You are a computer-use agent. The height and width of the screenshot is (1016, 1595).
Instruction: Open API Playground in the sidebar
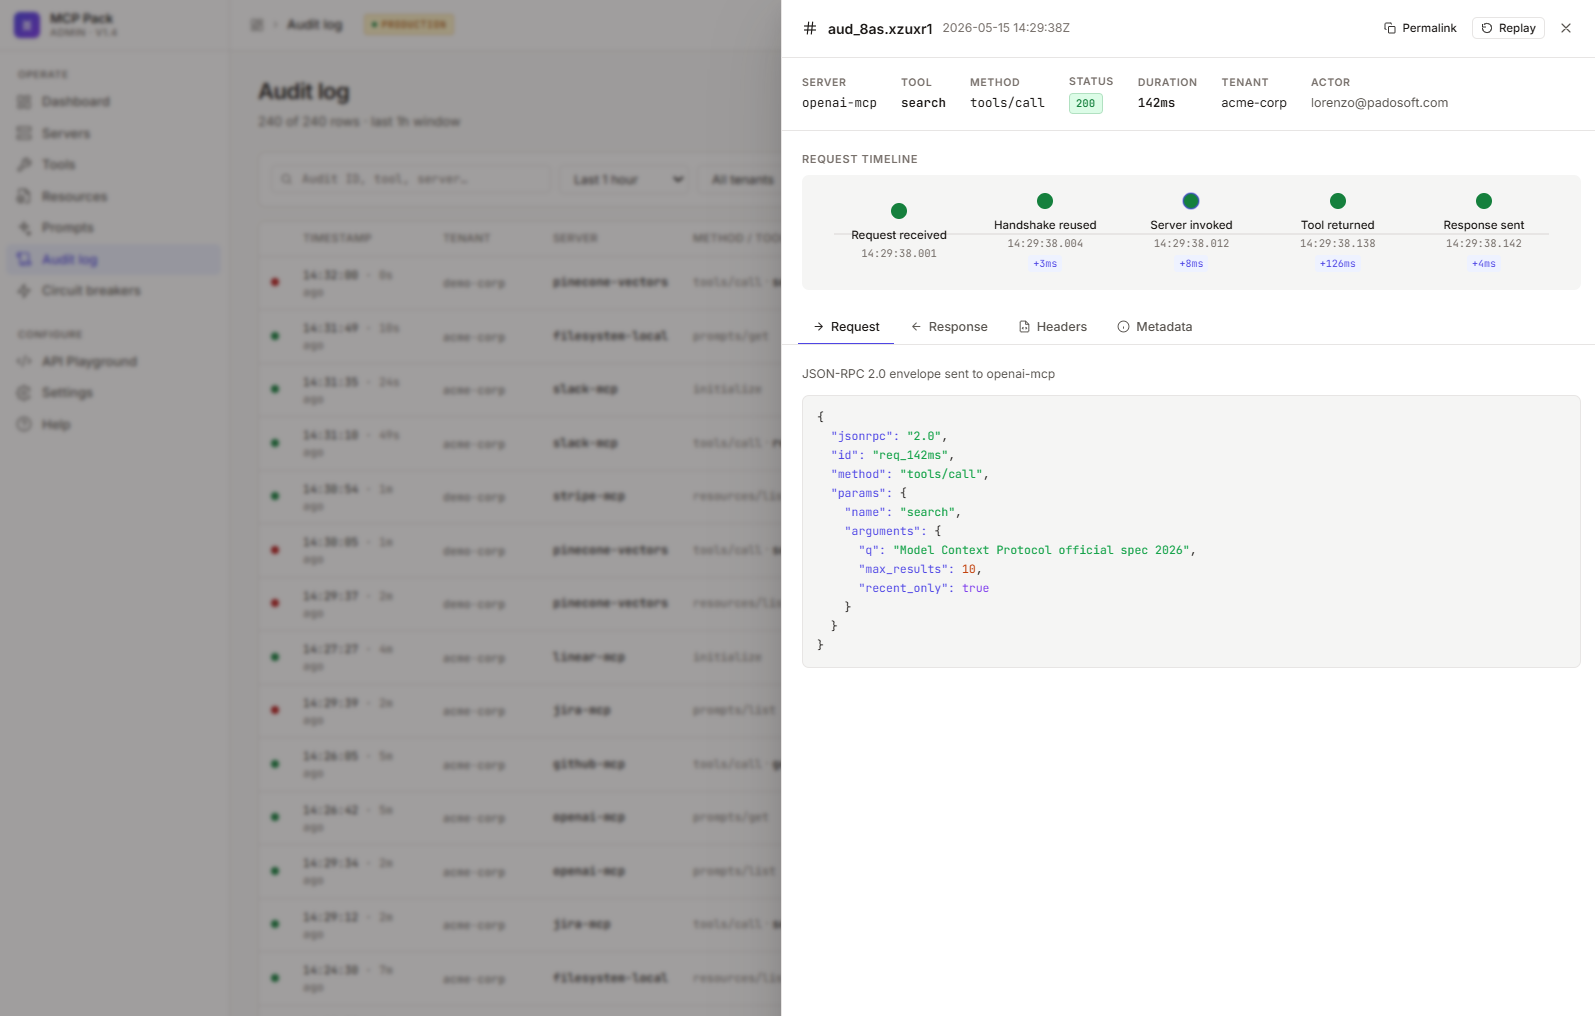[x=113, y=361]
